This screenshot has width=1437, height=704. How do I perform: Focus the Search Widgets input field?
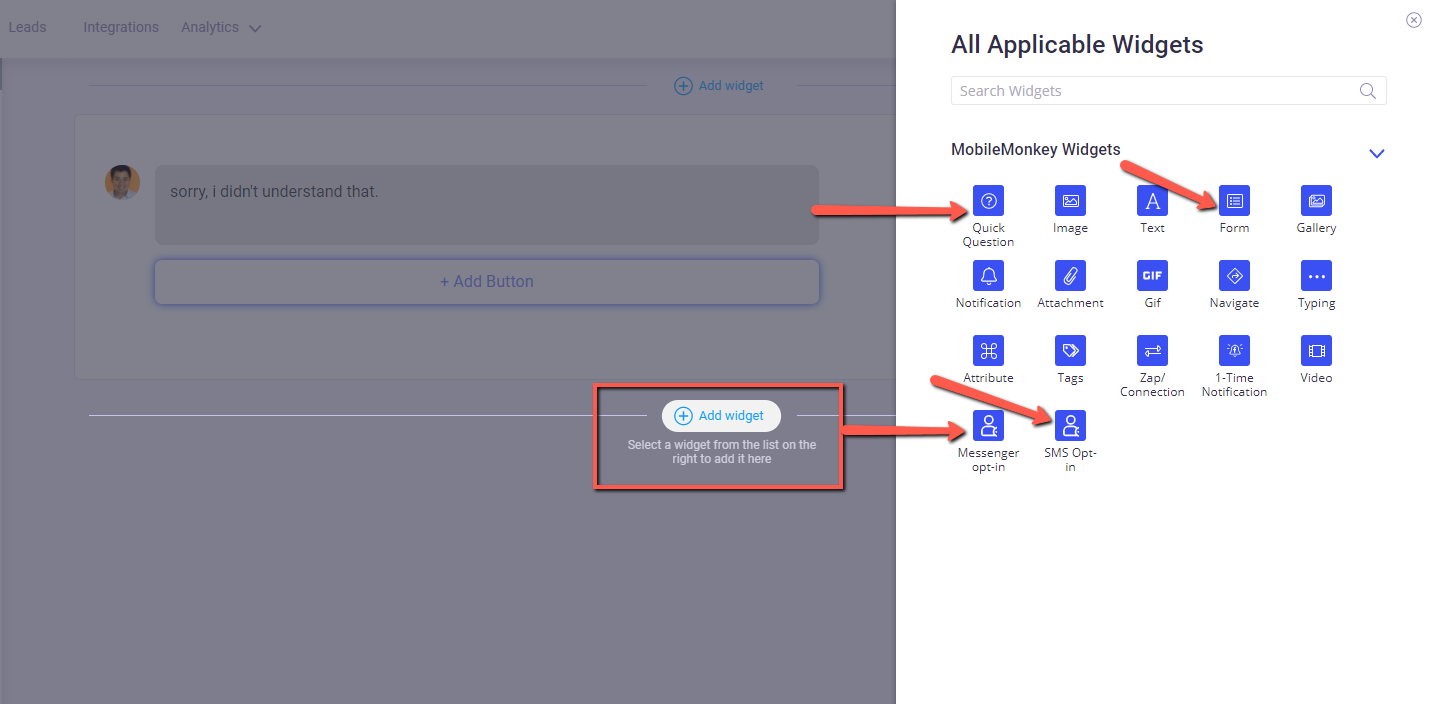1155,91
